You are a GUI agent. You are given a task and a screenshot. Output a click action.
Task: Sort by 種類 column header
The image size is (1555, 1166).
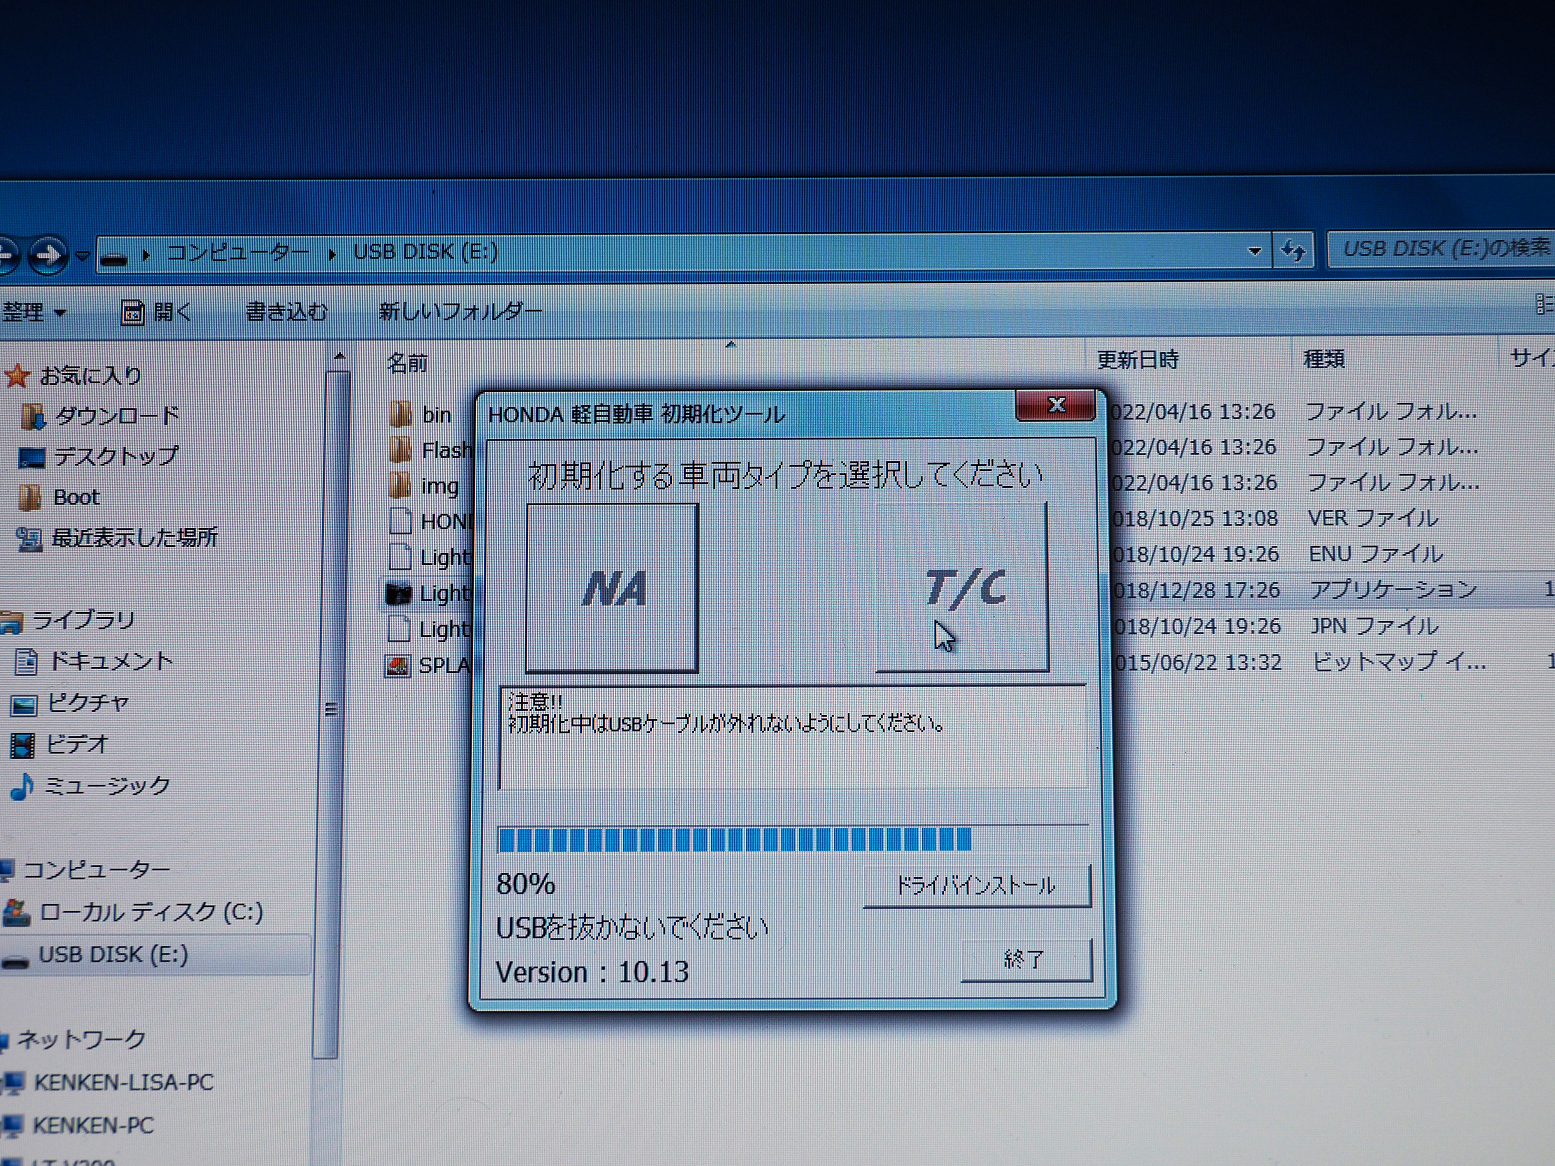1324,359
